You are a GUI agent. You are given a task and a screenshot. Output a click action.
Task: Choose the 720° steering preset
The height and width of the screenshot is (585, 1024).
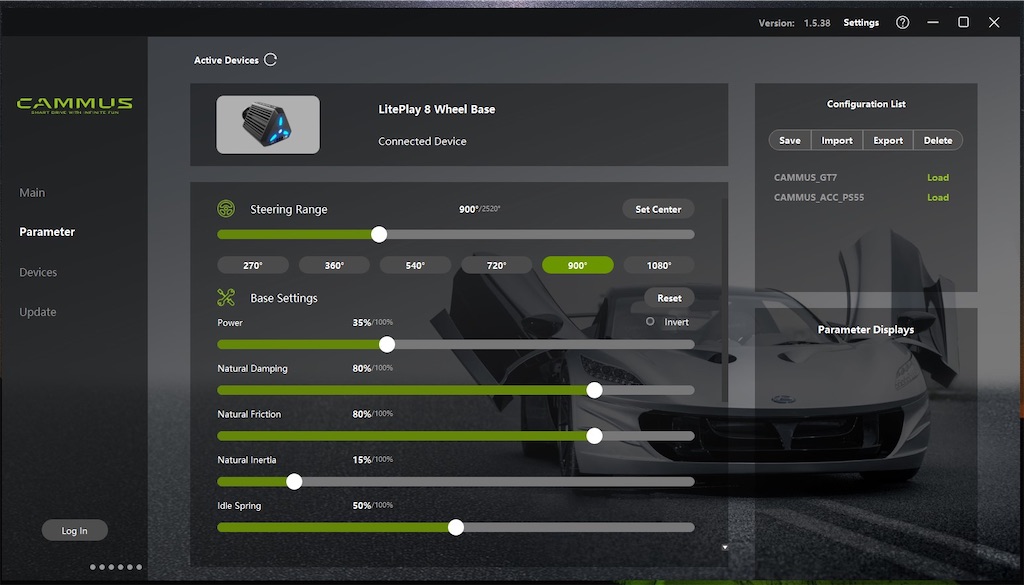tap(496, 265)
